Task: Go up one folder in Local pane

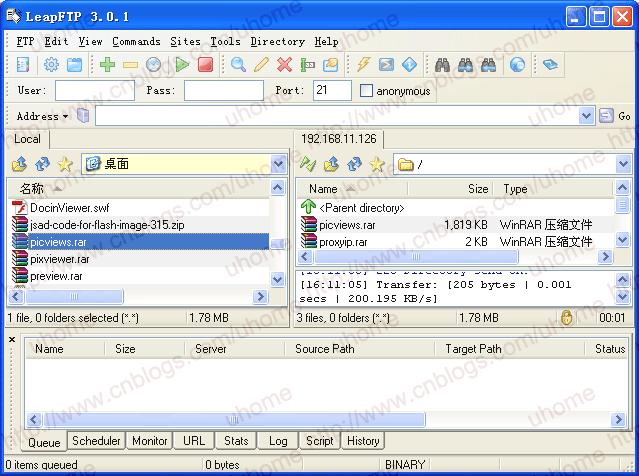Action: (20, 164)
